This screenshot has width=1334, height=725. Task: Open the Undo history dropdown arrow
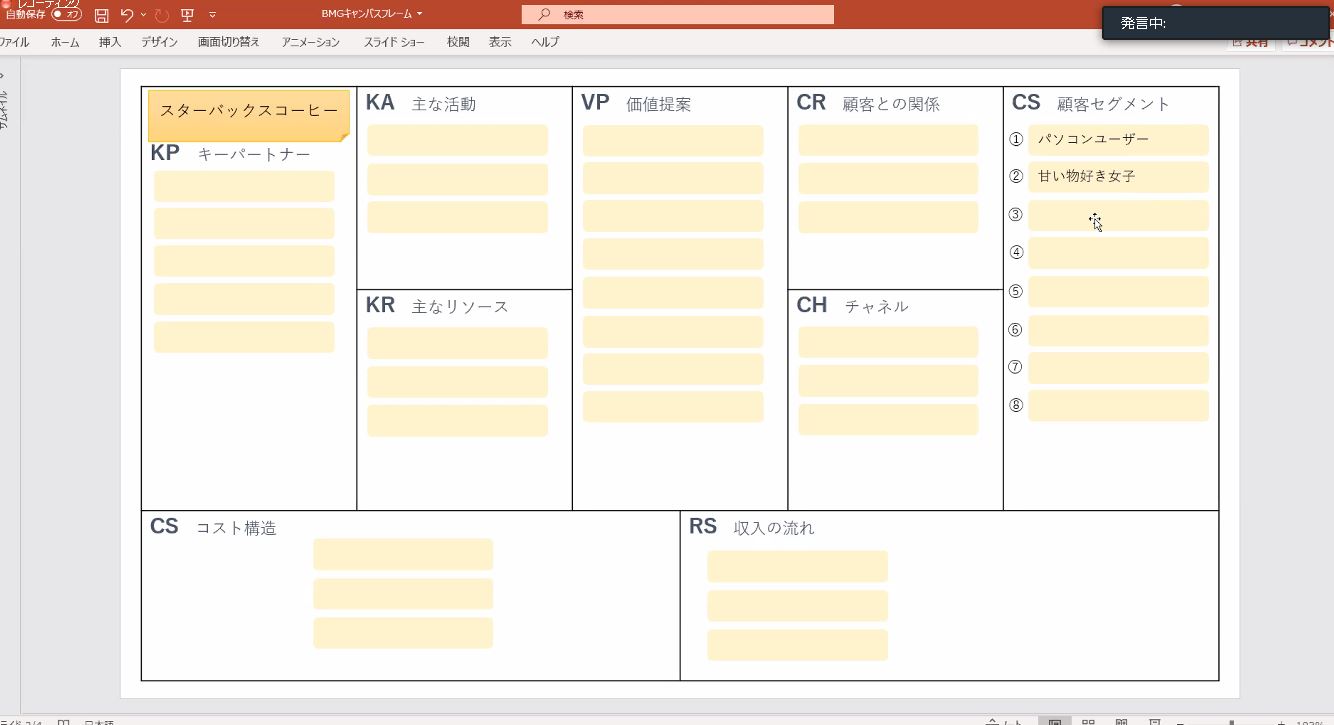tap(143, 15)
